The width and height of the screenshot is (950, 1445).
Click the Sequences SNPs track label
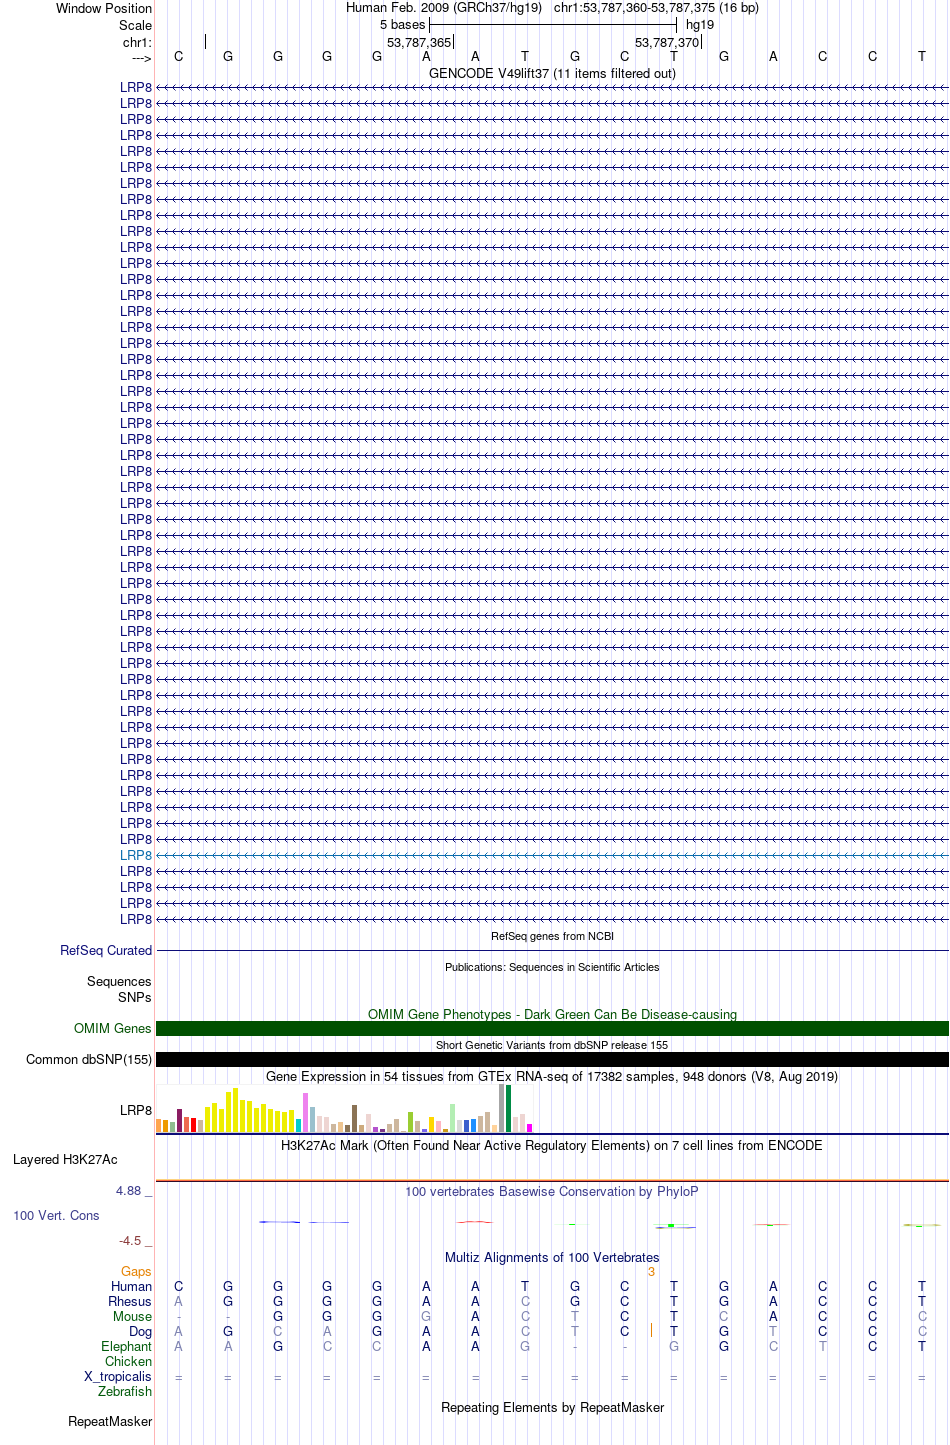pyautogui.click(x=119, y=989)
